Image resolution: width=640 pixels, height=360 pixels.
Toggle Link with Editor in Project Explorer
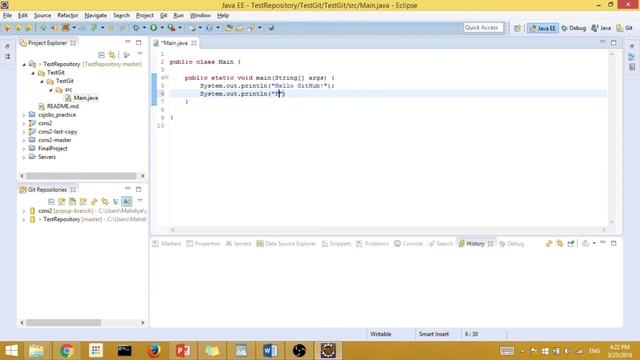tap(112, 55)
